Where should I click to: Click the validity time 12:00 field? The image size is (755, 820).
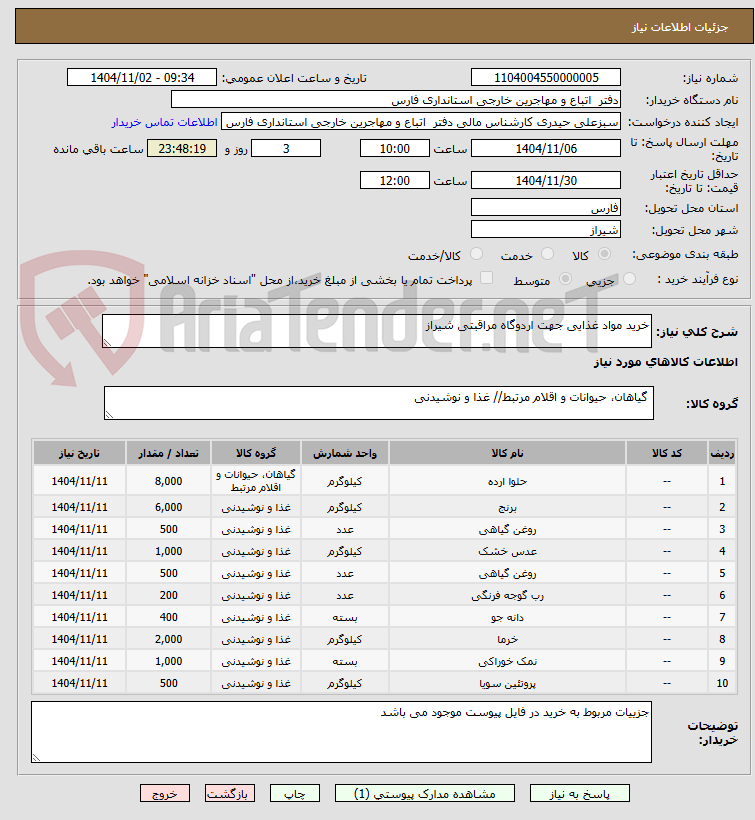(x=395, y=180)
